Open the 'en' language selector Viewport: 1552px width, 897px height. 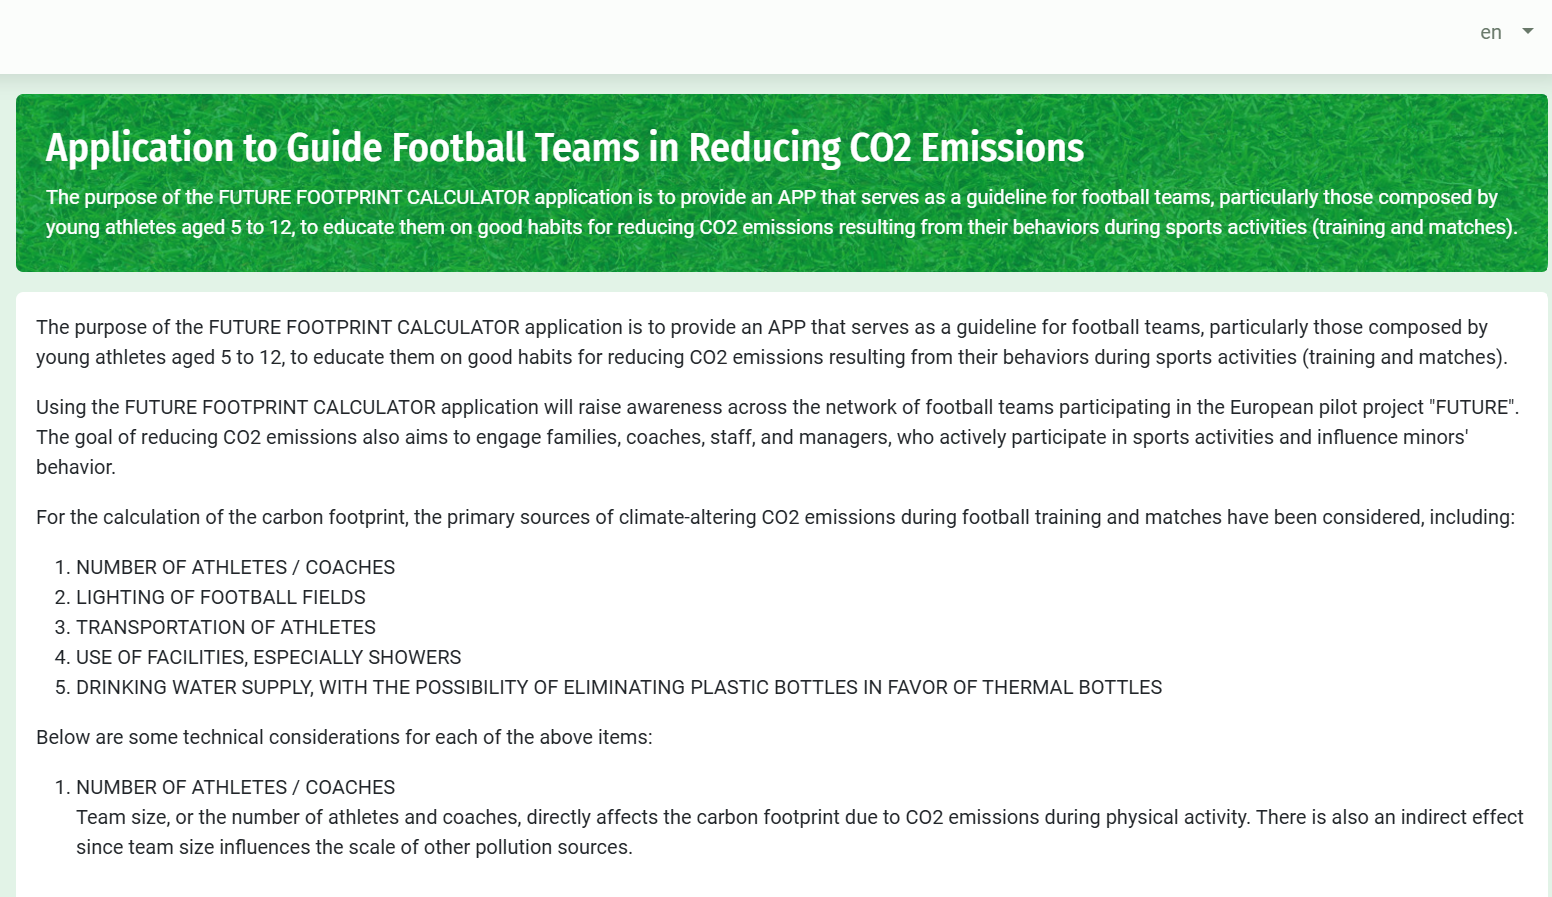(1491, 33)
